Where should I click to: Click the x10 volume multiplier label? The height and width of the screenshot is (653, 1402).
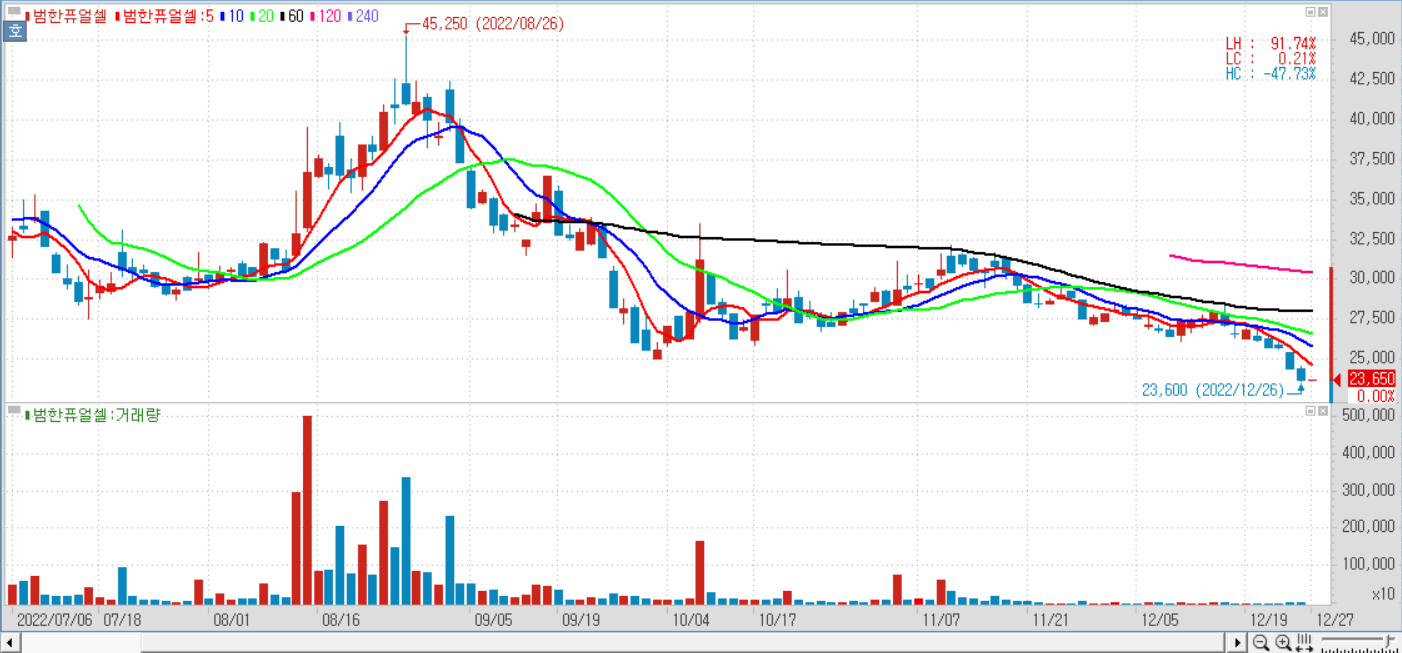tap(1383, 594)
